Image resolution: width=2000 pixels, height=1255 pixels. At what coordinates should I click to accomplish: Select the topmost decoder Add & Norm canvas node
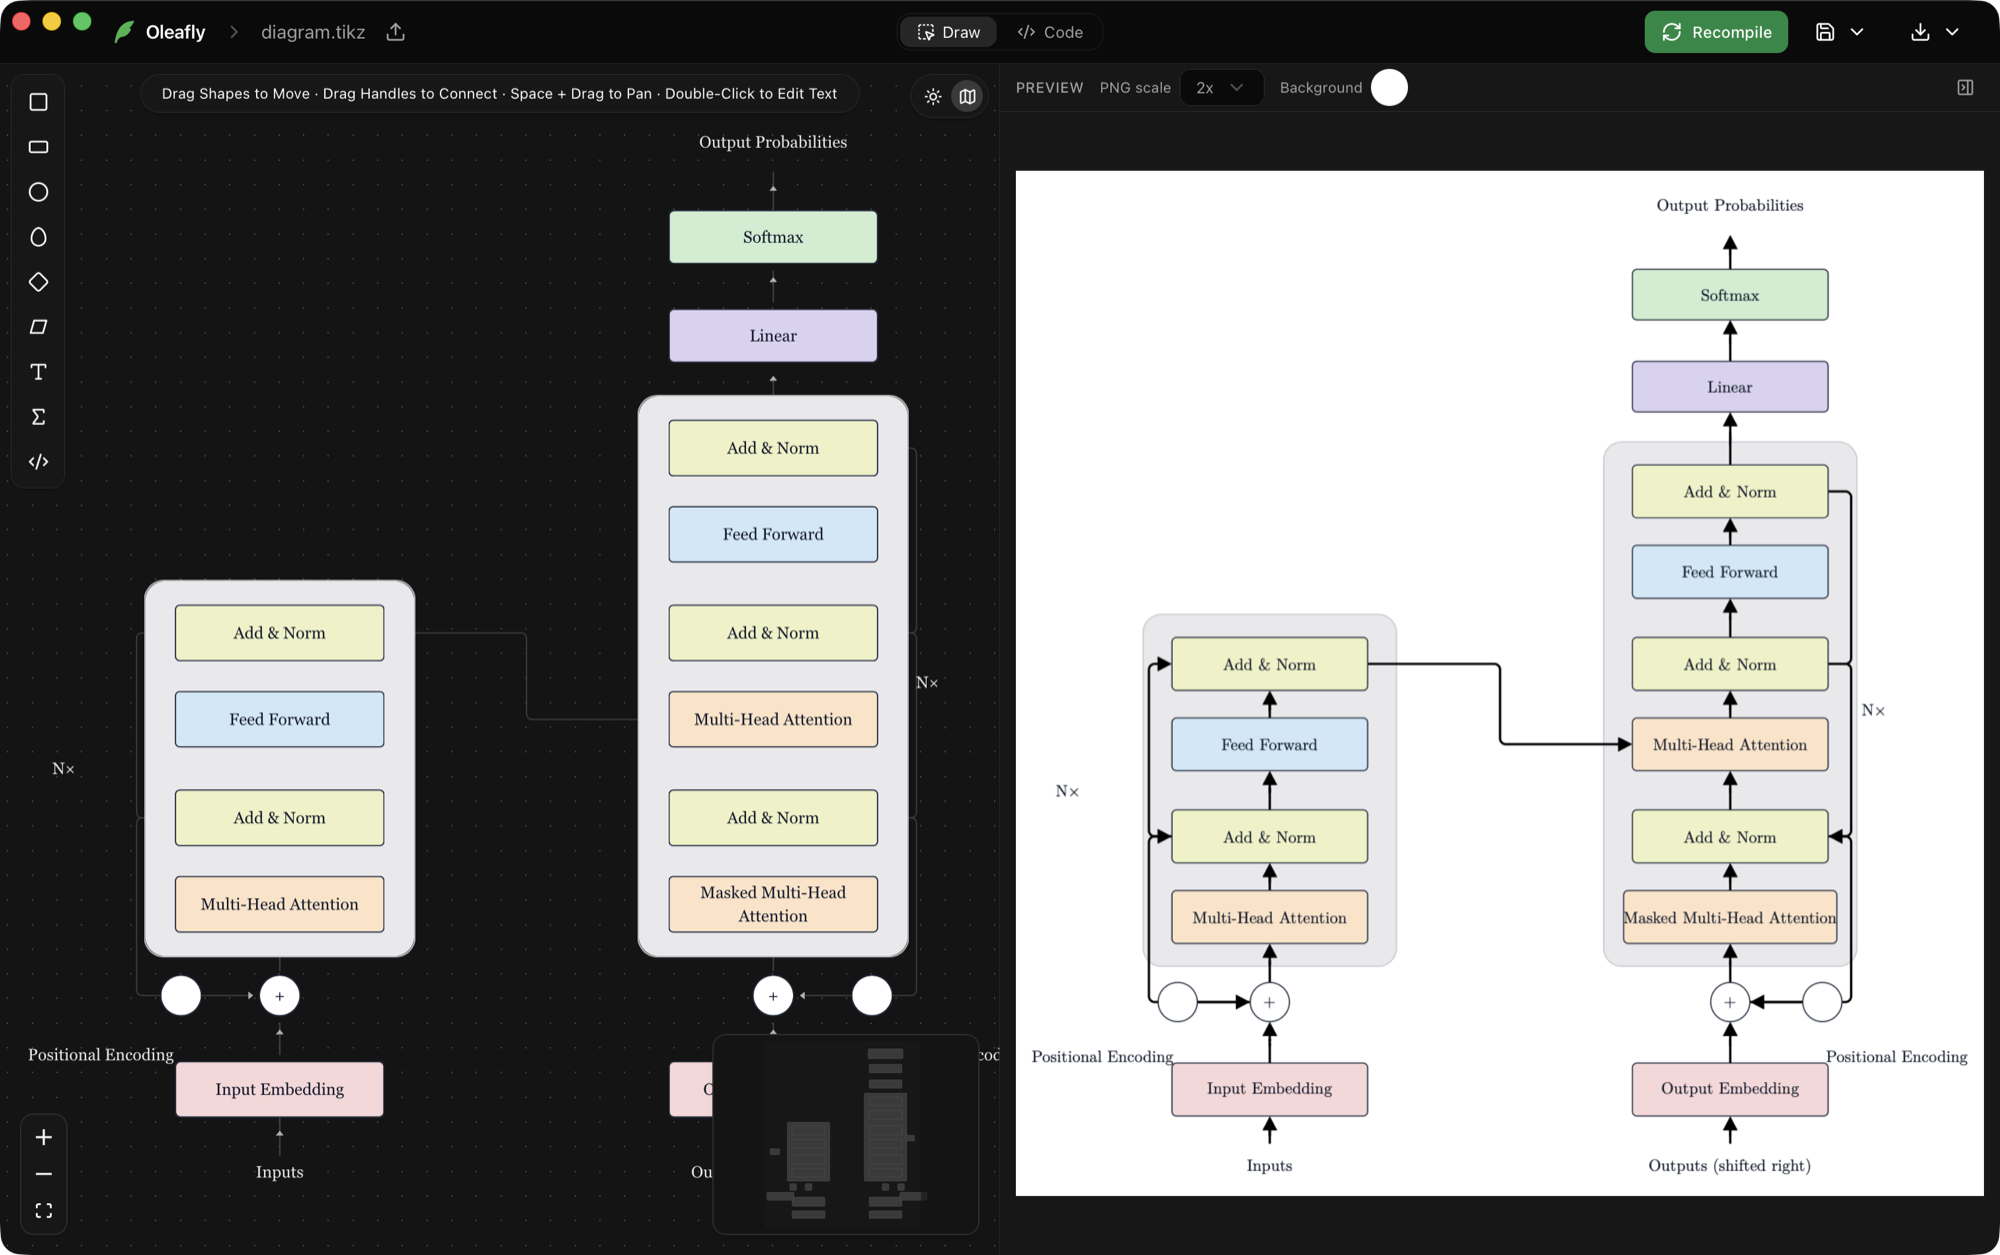point(773,448)
